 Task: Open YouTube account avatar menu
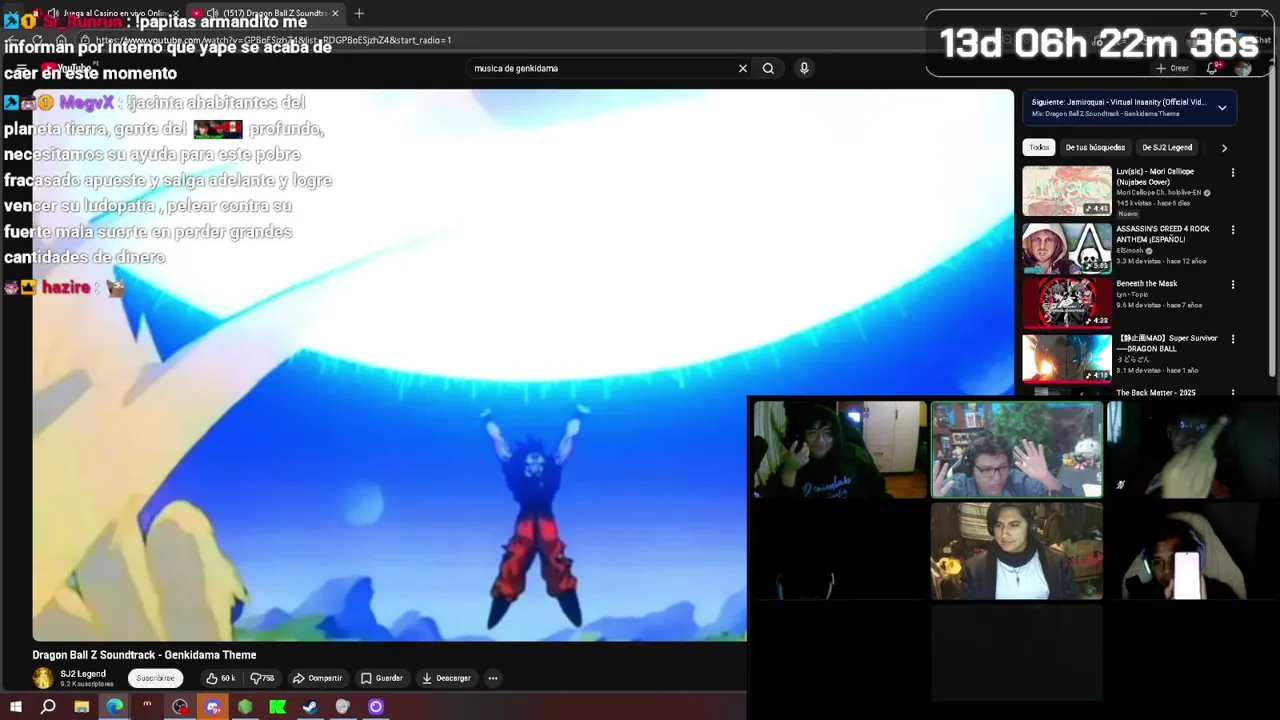tap(1243, 68)
